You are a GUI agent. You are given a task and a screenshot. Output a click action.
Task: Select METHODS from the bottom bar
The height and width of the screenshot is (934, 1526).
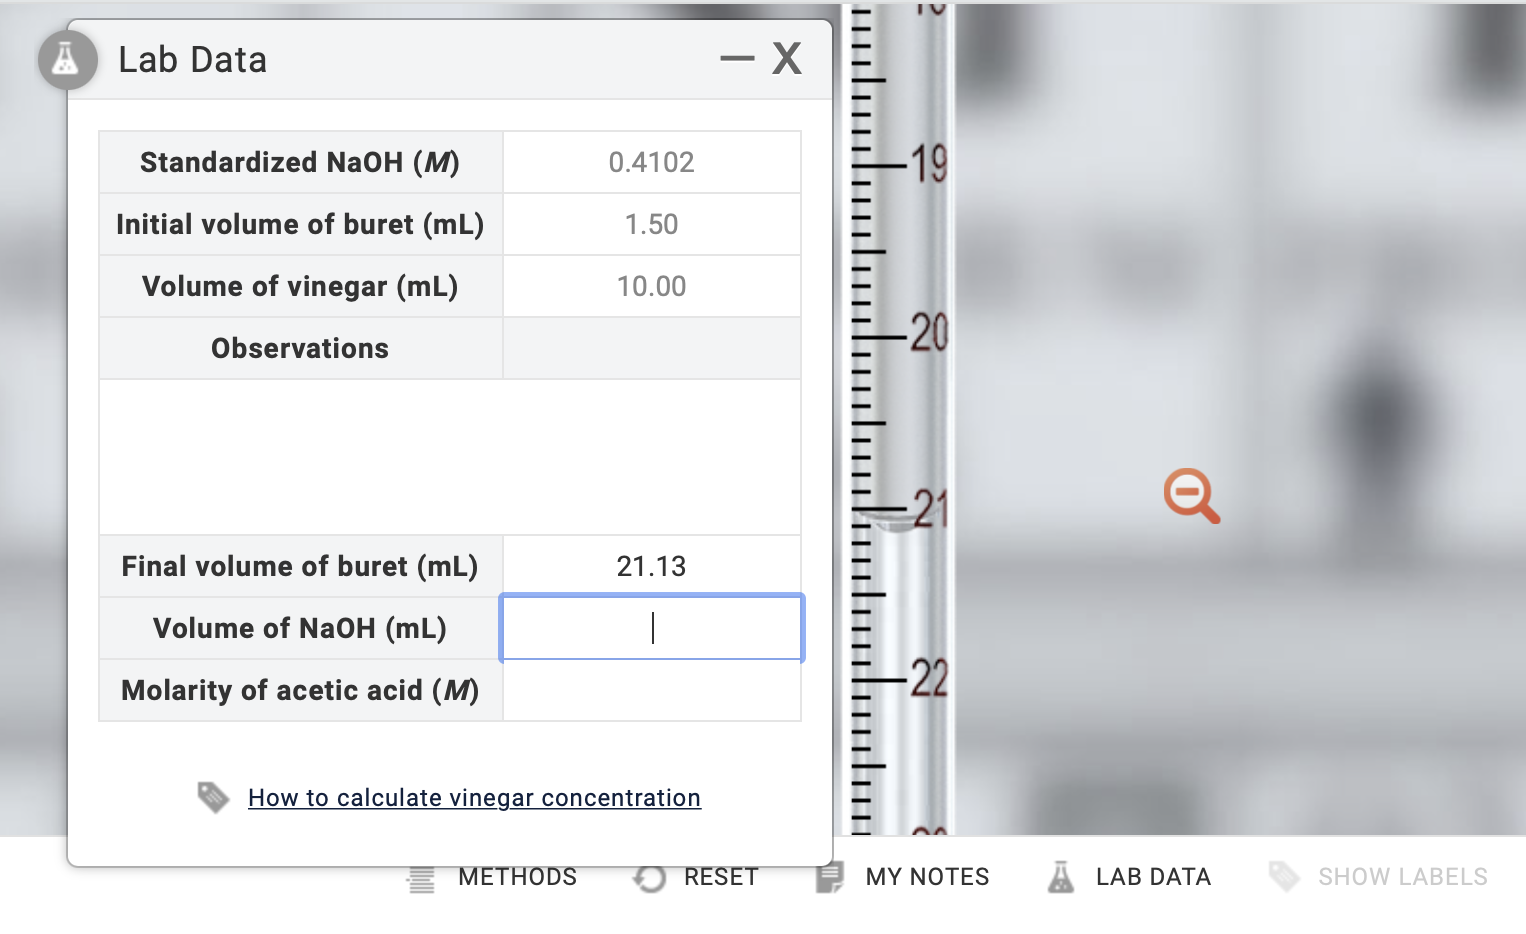(517, 877)
